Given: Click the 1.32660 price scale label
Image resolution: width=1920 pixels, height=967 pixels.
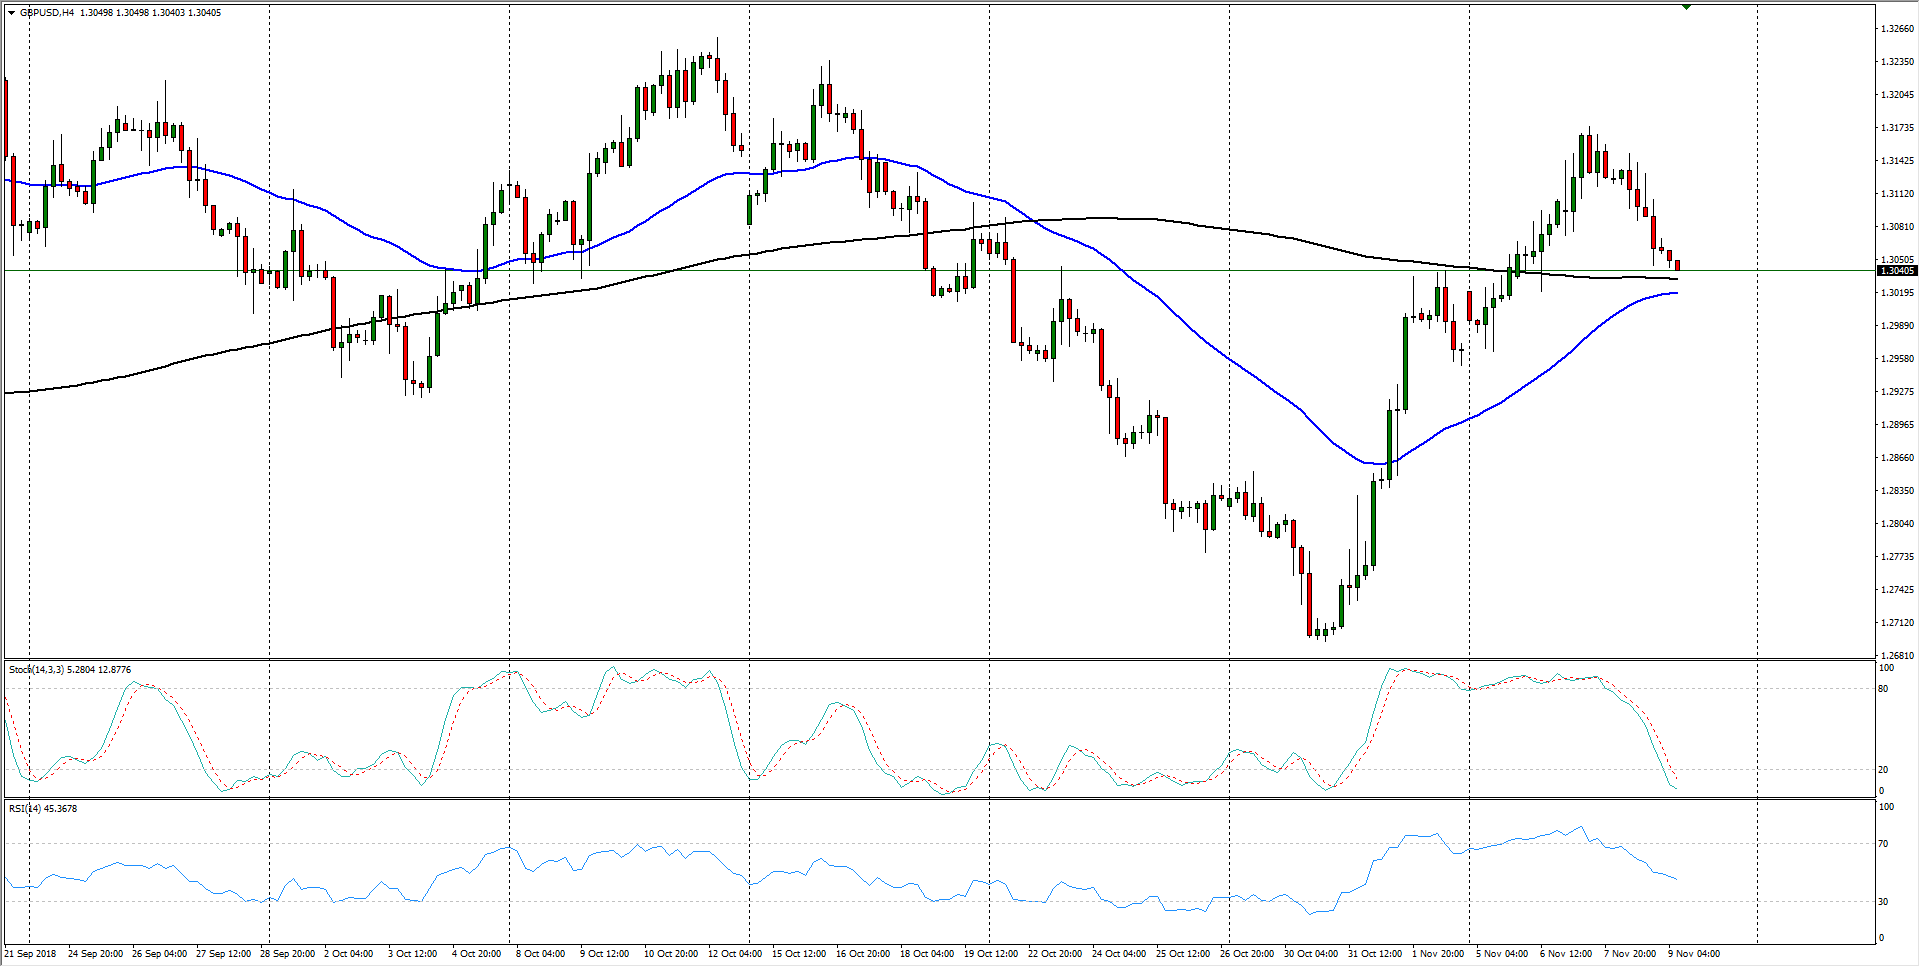Looking at the screenshot, I should [x=1896, y=29].
